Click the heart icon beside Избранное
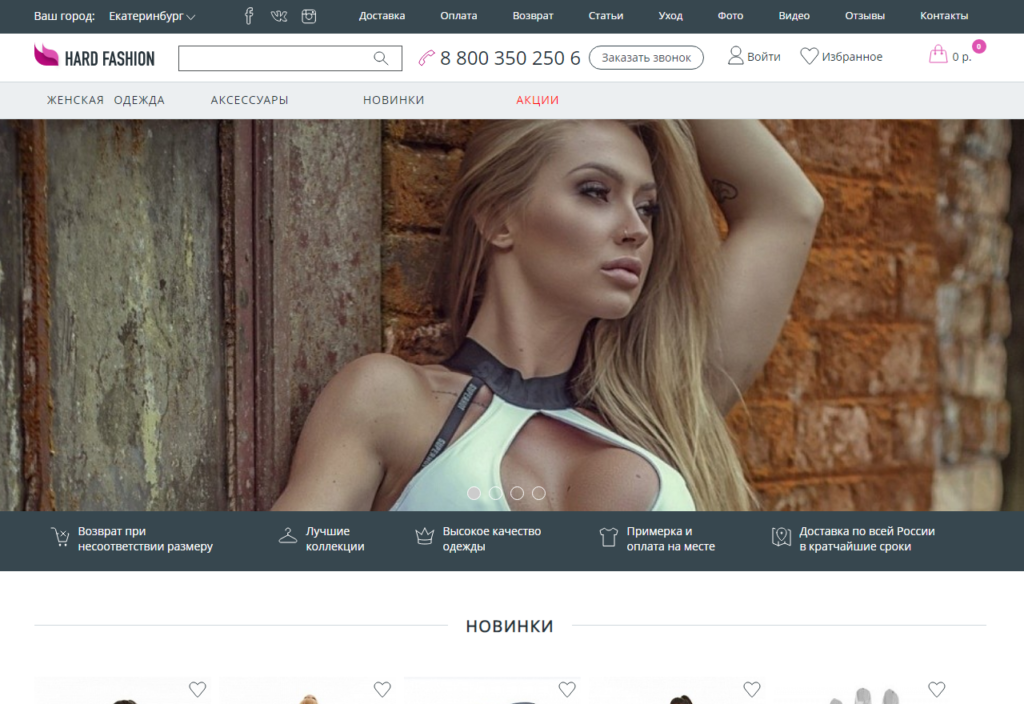1024x704 pixels. [809, 56]
